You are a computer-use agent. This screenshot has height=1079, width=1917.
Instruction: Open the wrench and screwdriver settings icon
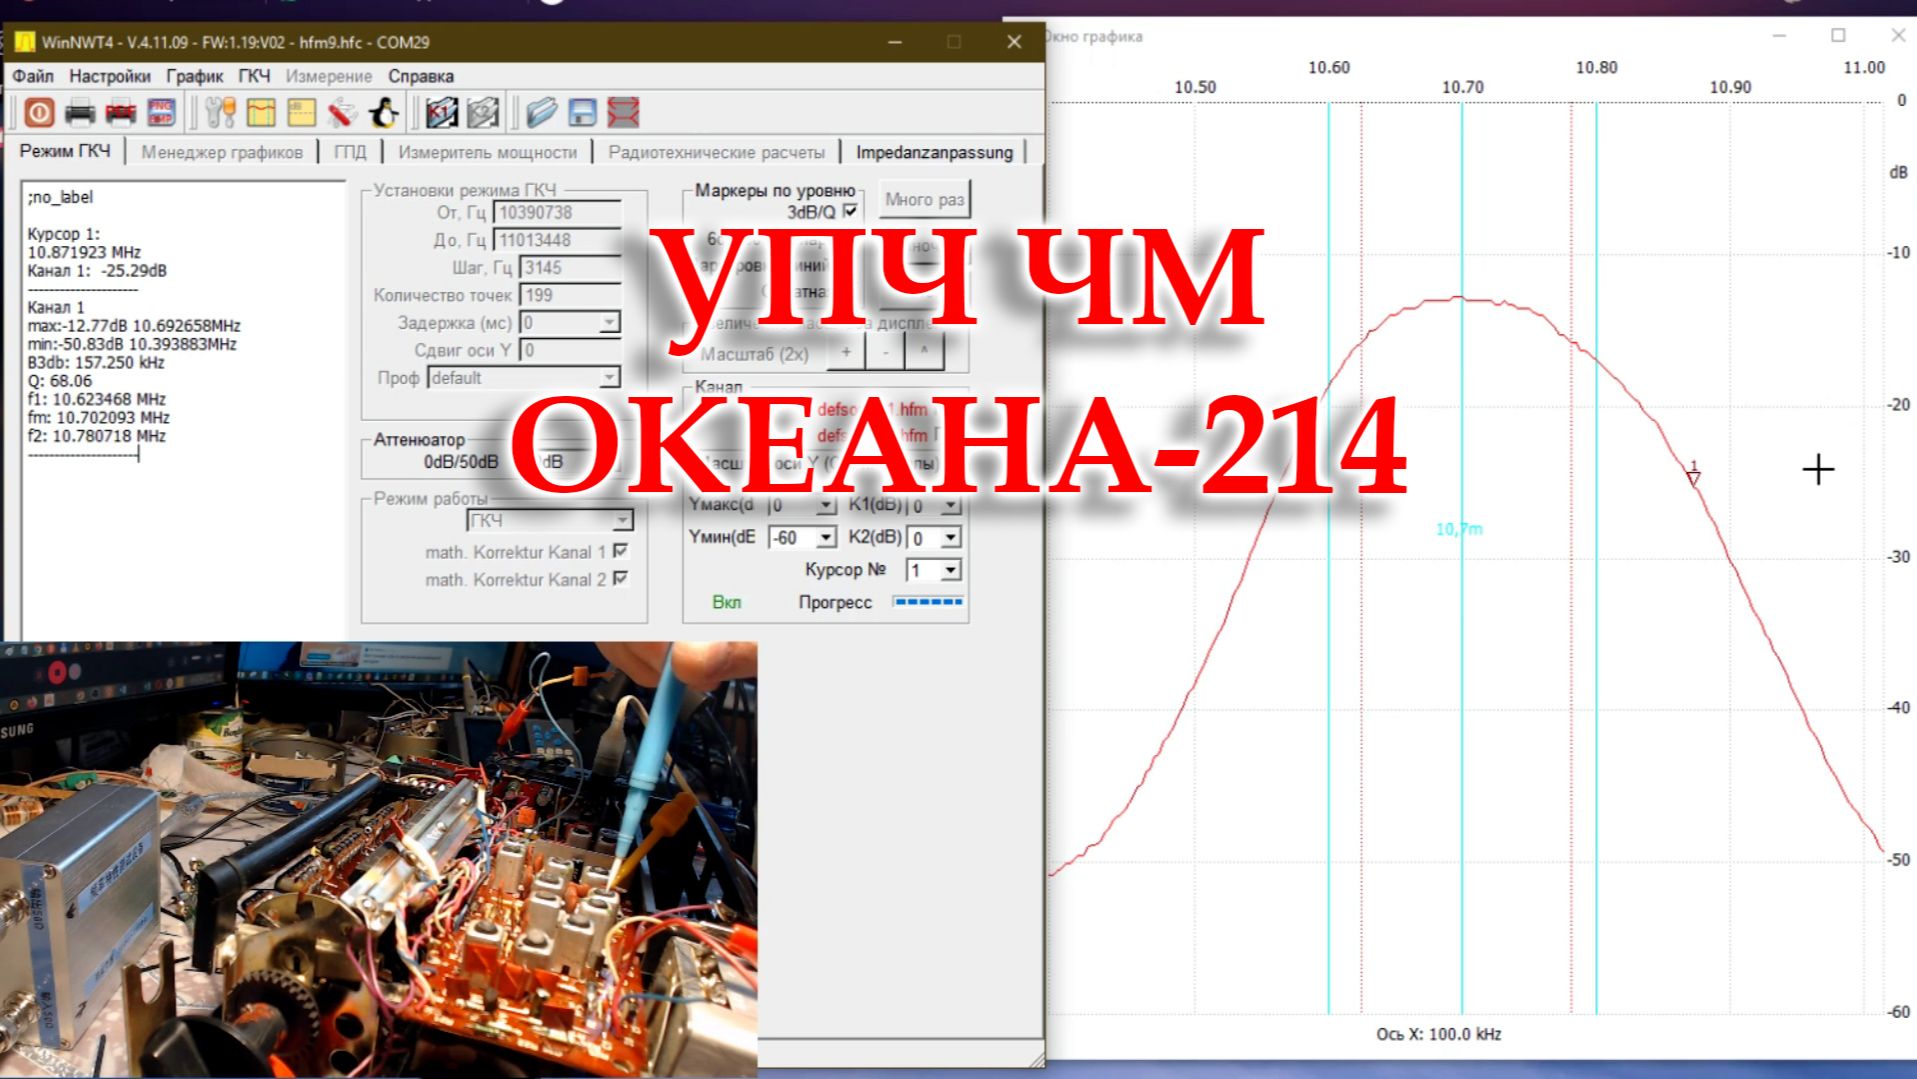(220, 112)
